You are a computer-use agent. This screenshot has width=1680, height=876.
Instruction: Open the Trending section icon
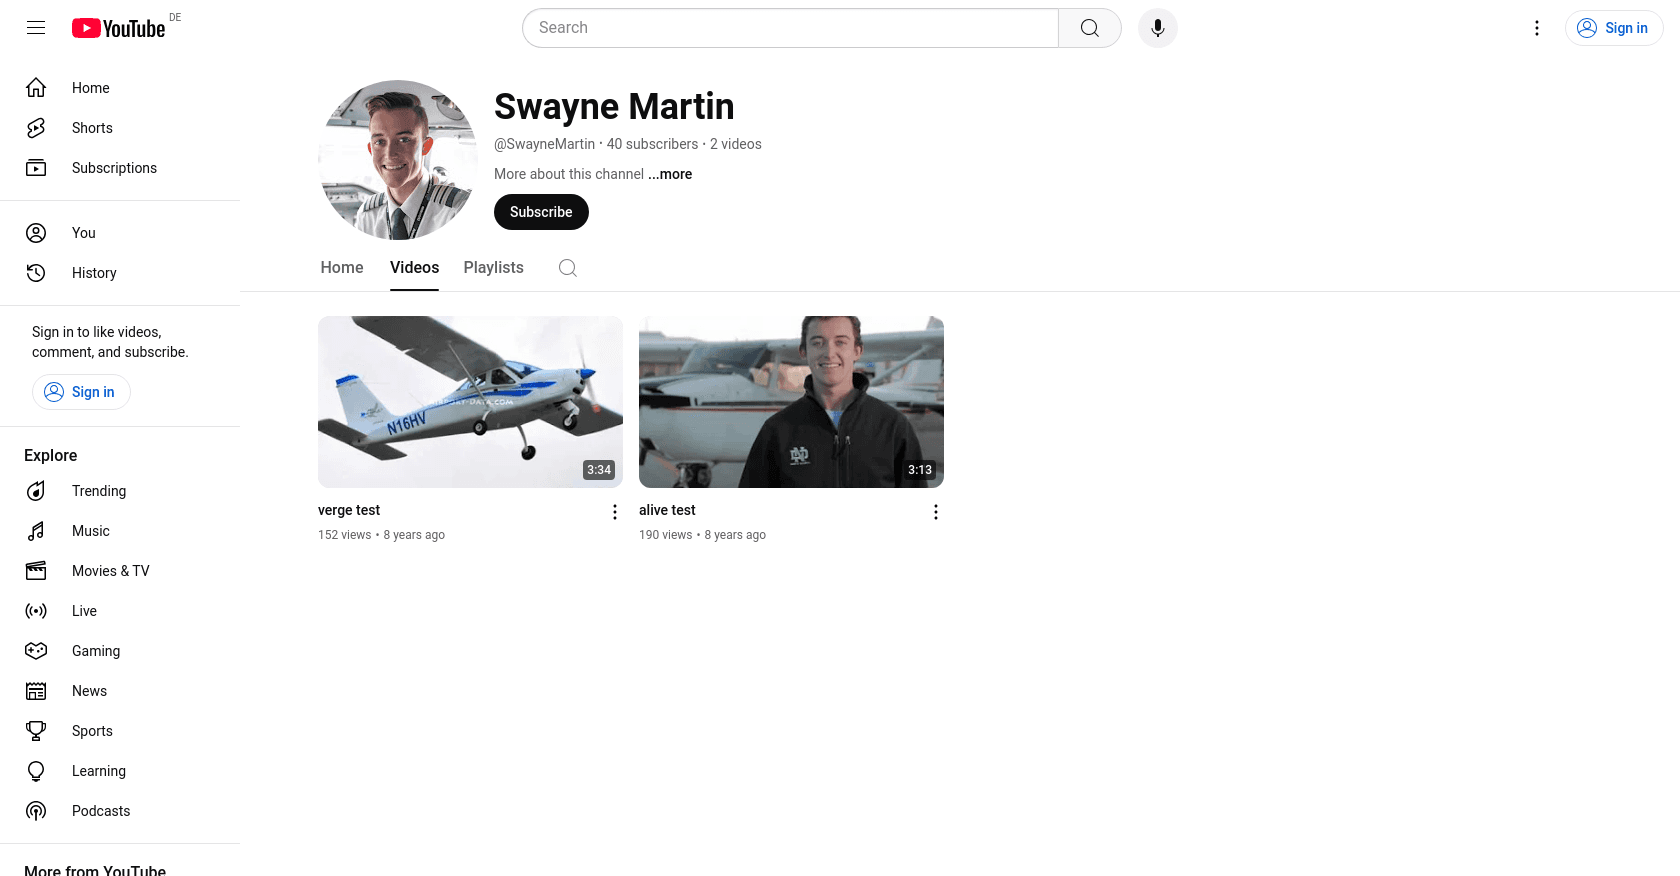pos(36,491)
